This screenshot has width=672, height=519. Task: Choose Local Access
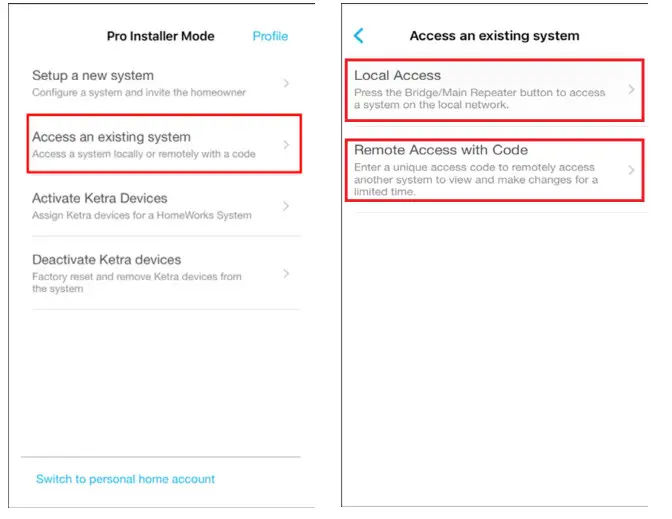495,90
